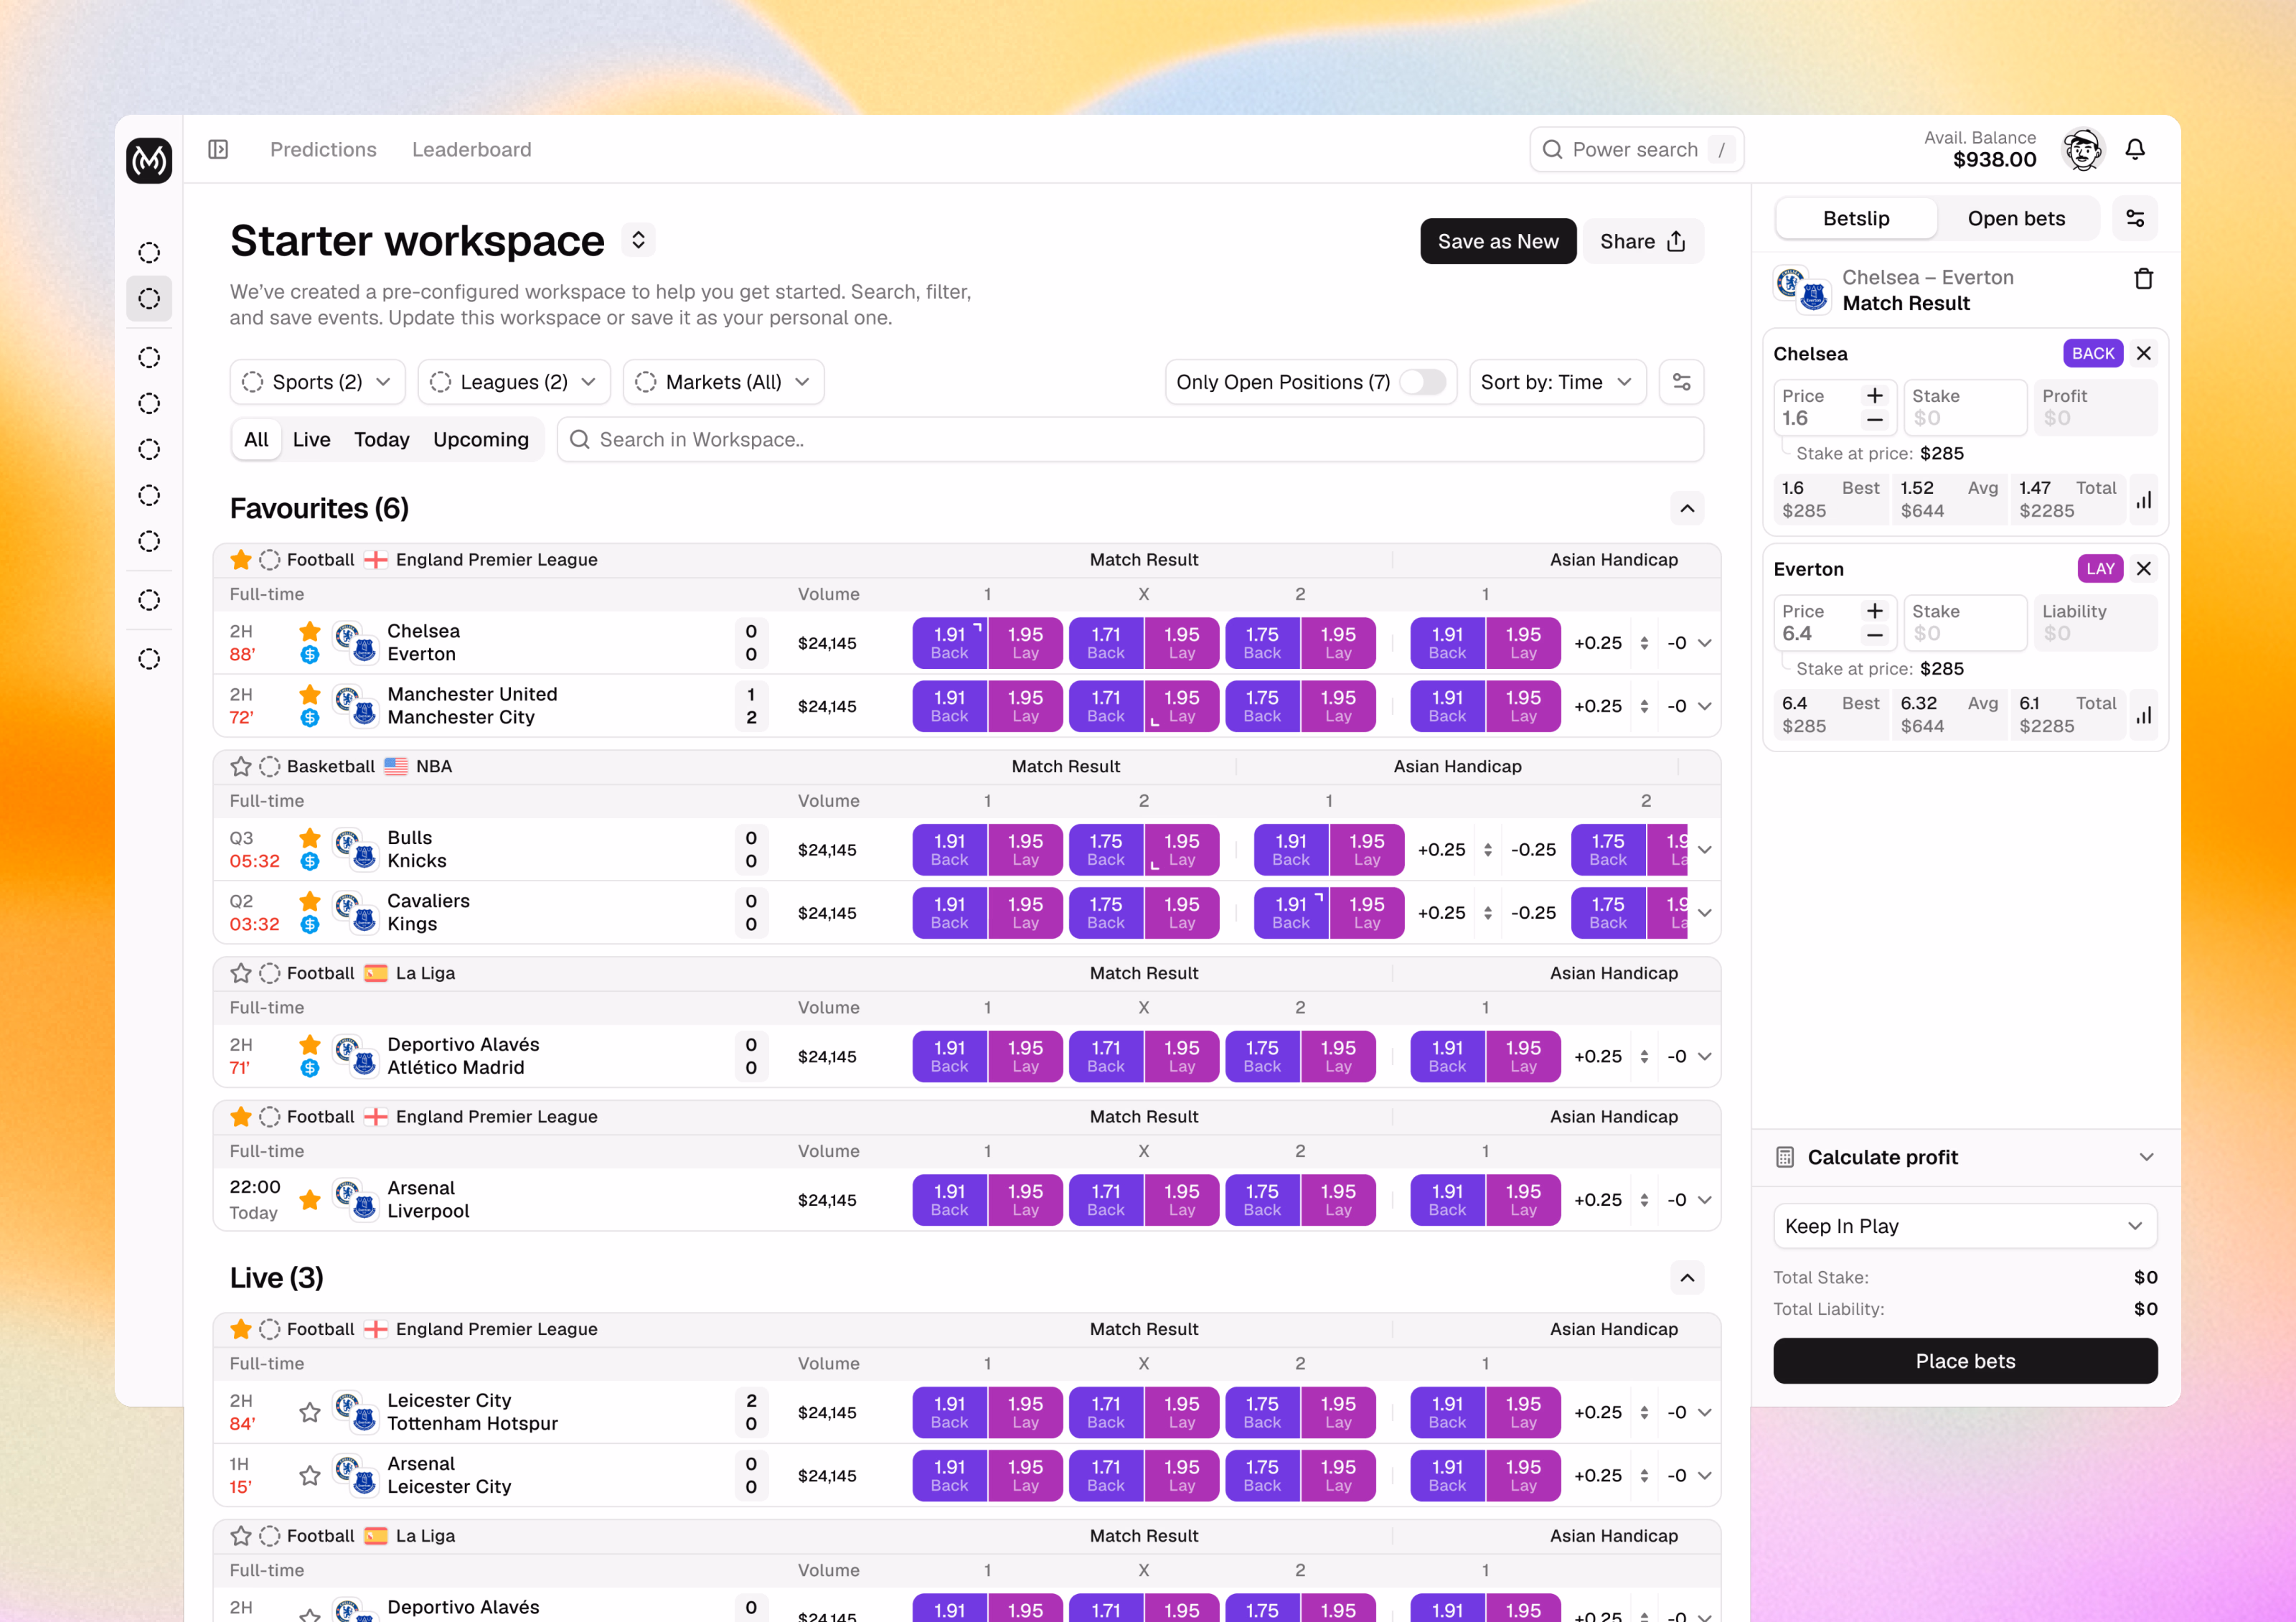
Task: Open workspace filter settings icon beside Sort by
Action: click(x=1682, y=382)
